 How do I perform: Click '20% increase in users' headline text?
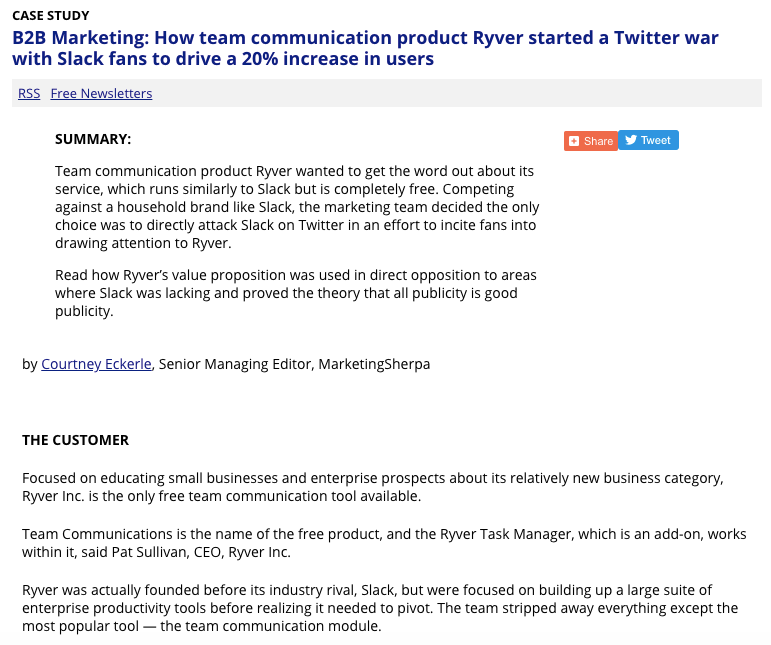click(x=338, y=59)
